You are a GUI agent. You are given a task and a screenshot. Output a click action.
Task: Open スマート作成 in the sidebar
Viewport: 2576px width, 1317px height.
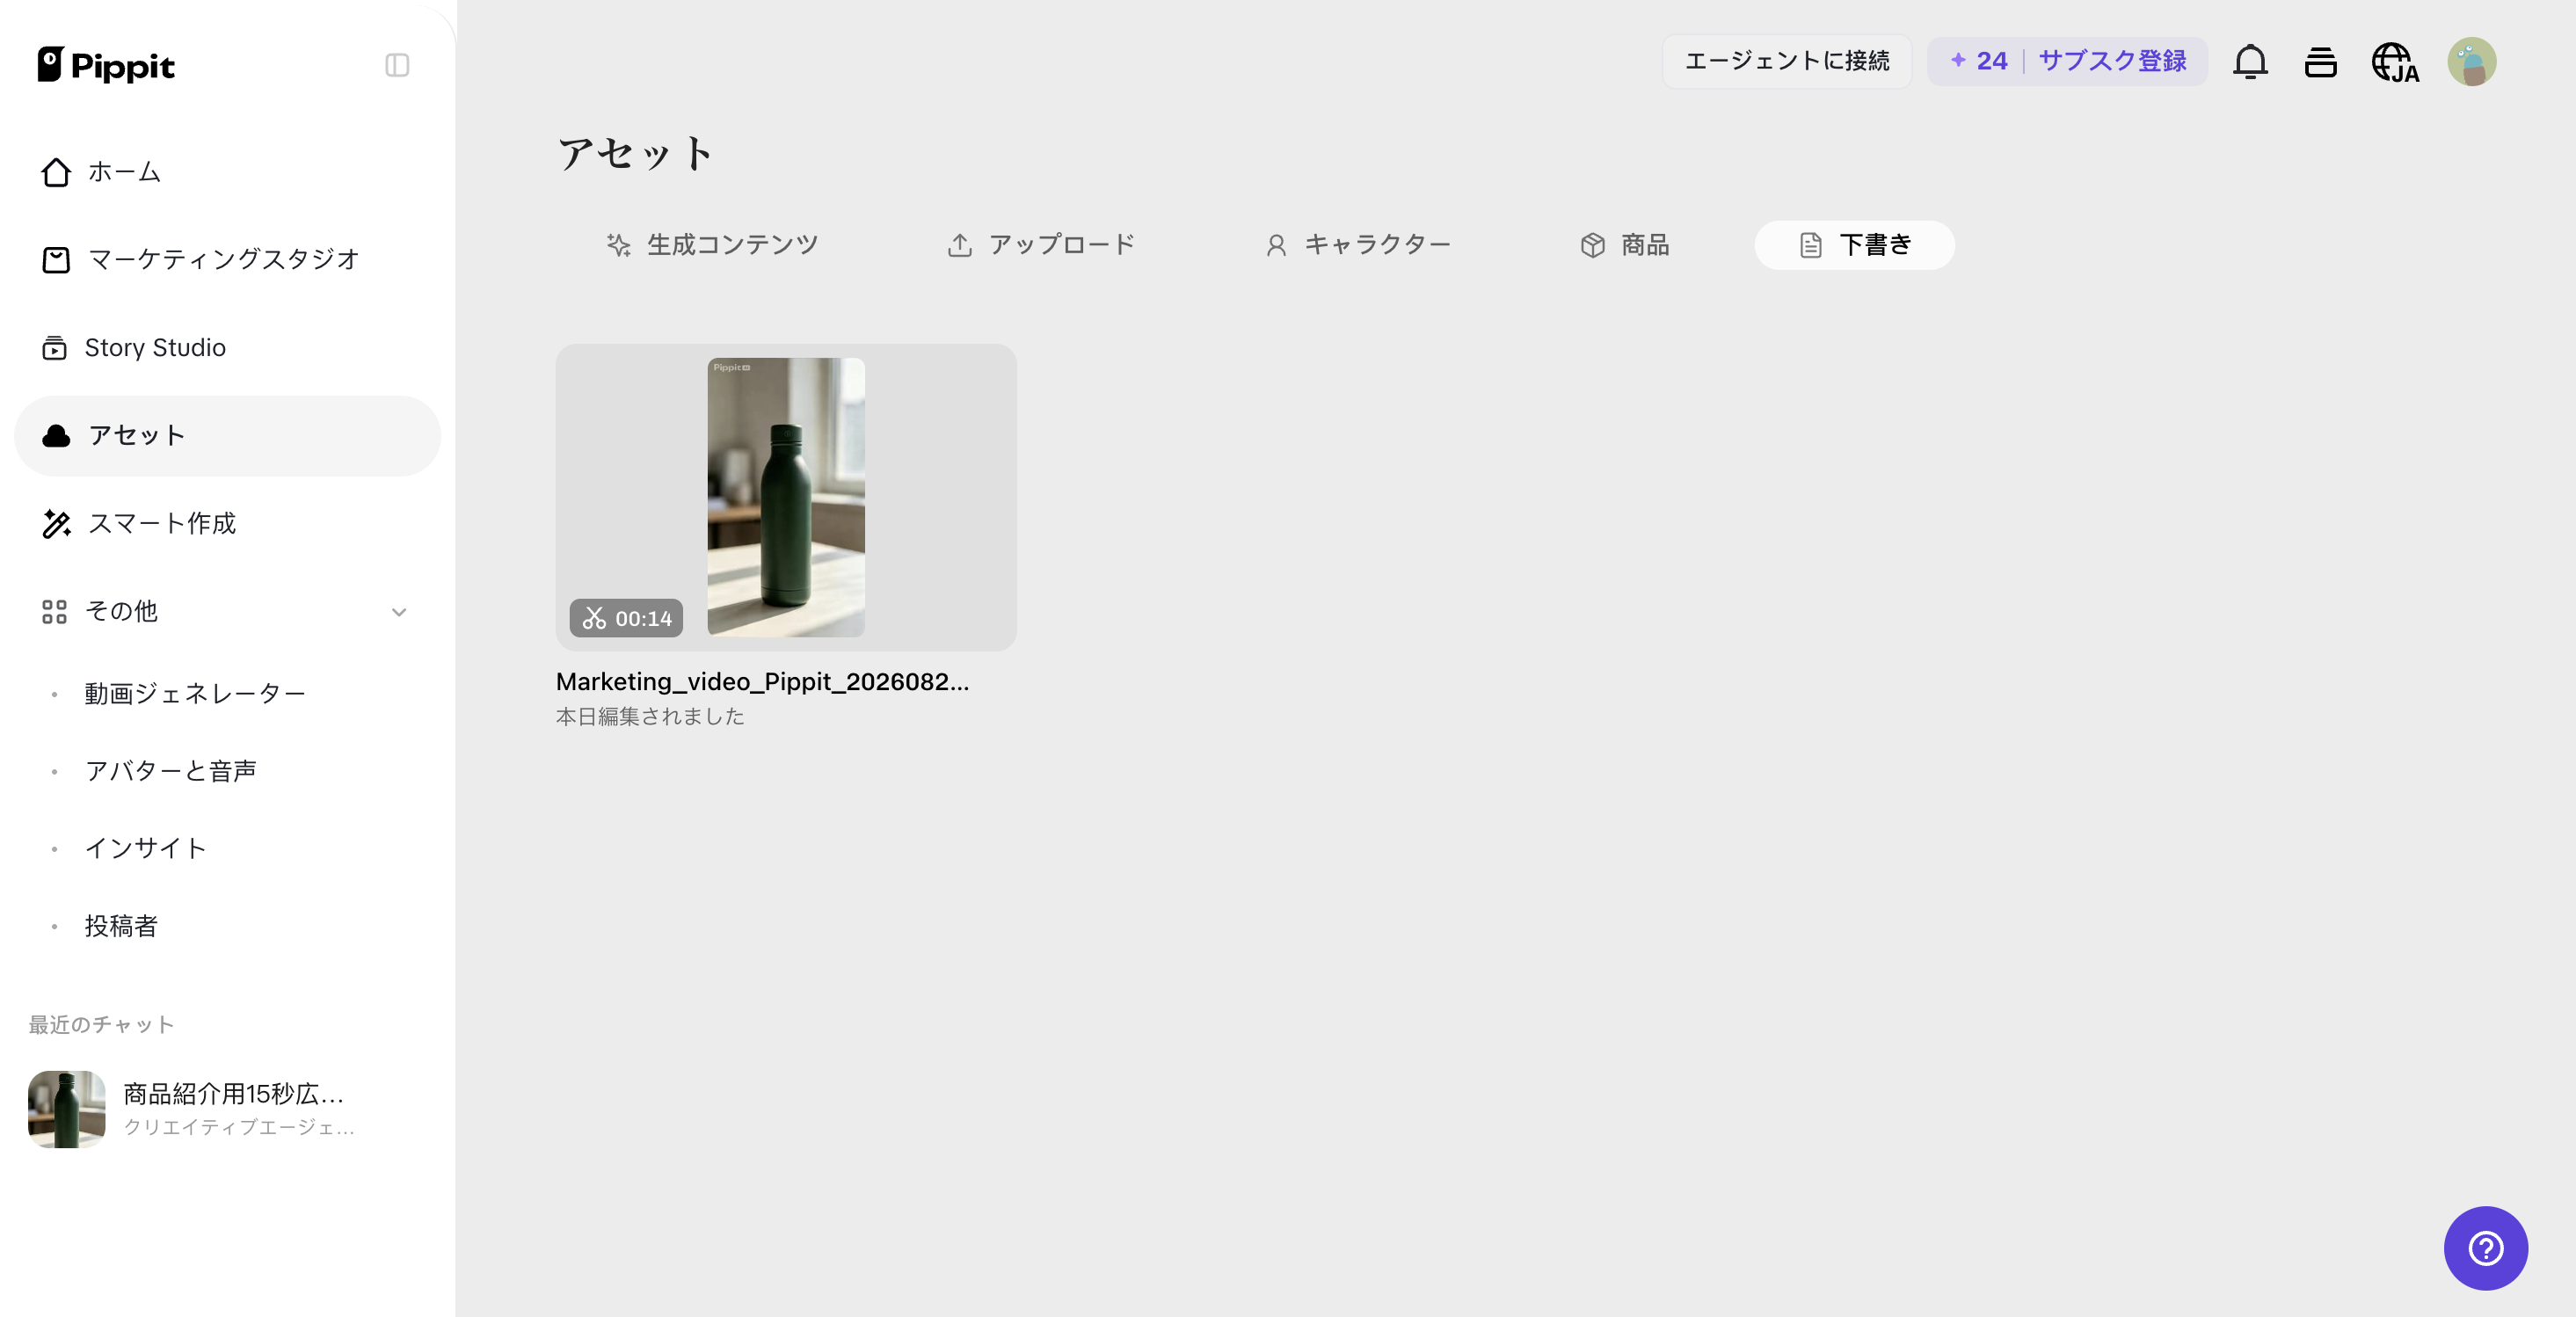pyautogui.click(x=227, y=524)
